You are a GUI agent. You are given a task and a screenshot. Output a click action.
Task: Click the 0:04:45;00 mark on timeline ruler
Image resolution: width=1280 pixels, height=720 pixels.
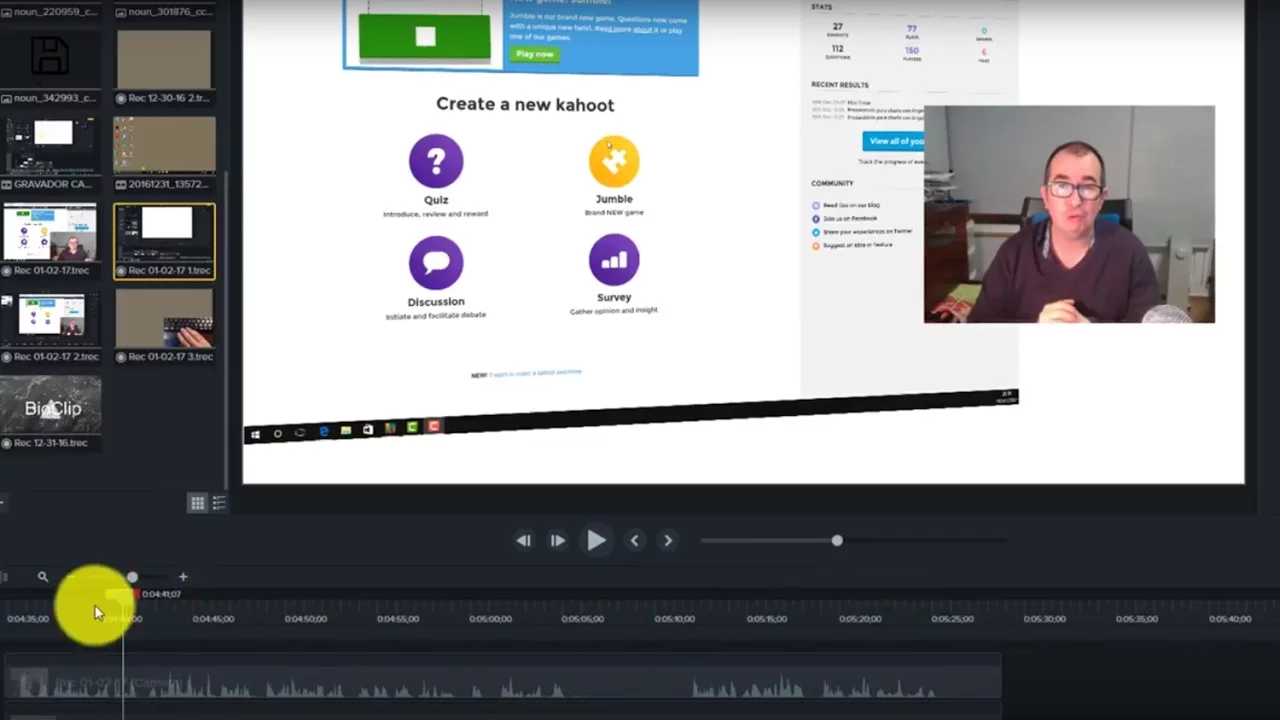click(x=213, y=619)
